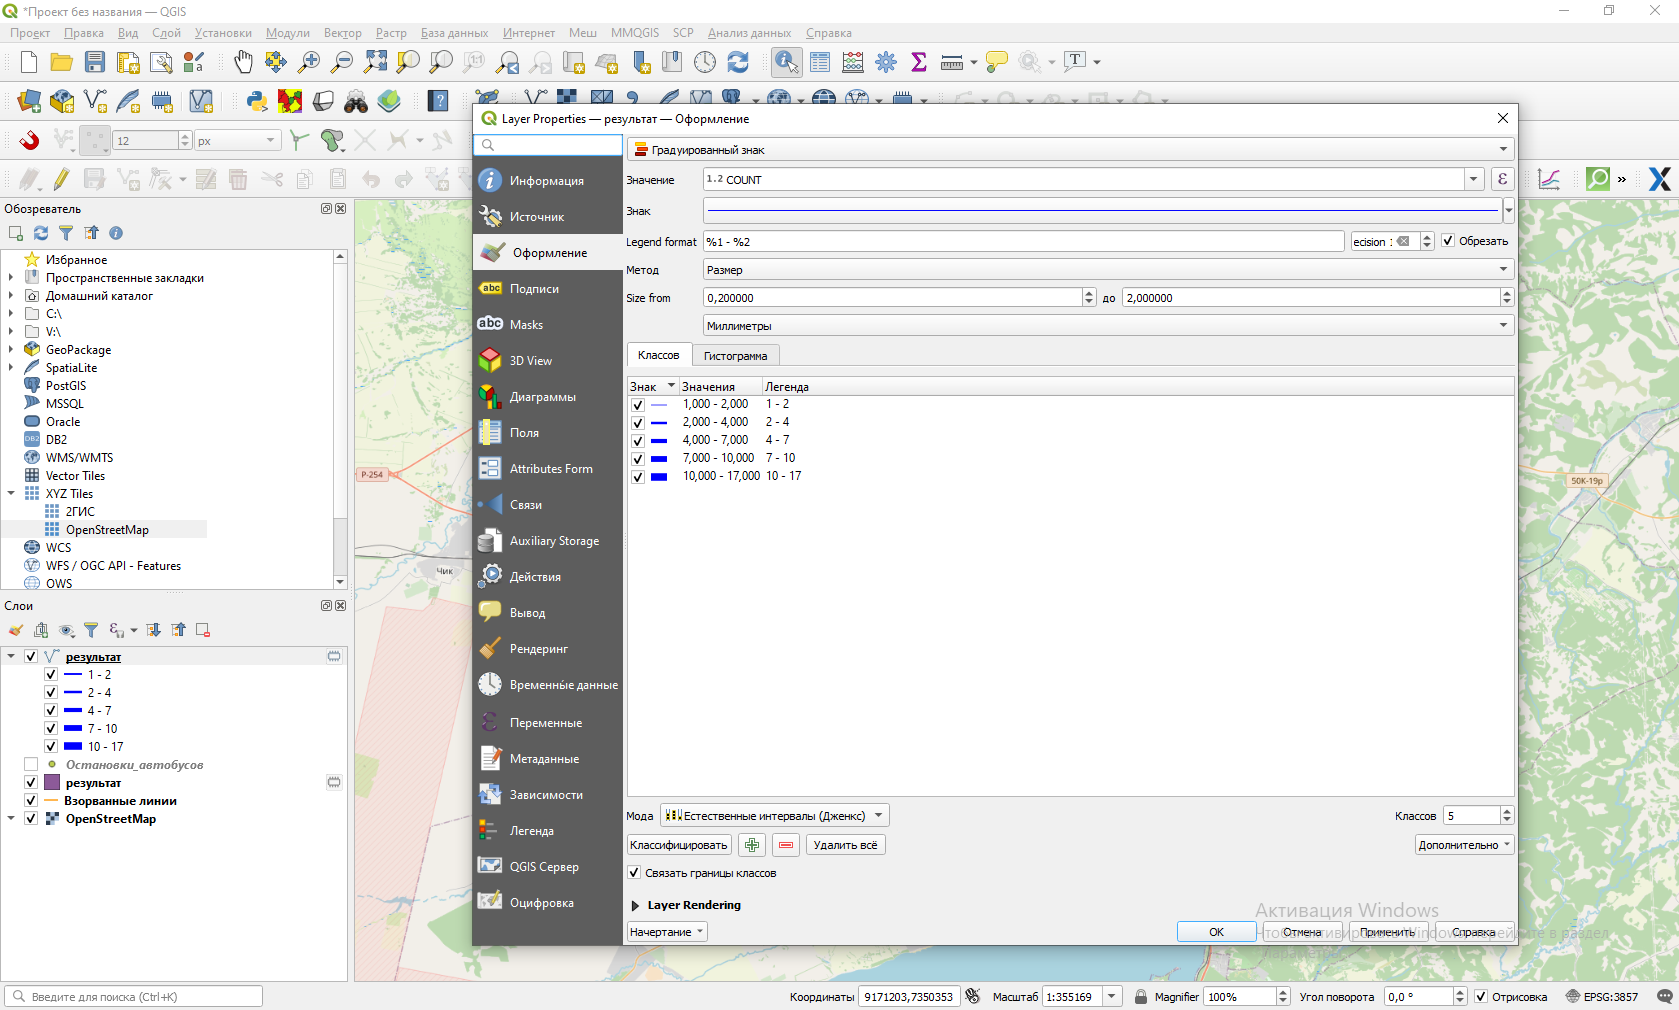
Task: Enable the Остановки_автобусов layer visibility
Action: (31, 765)
